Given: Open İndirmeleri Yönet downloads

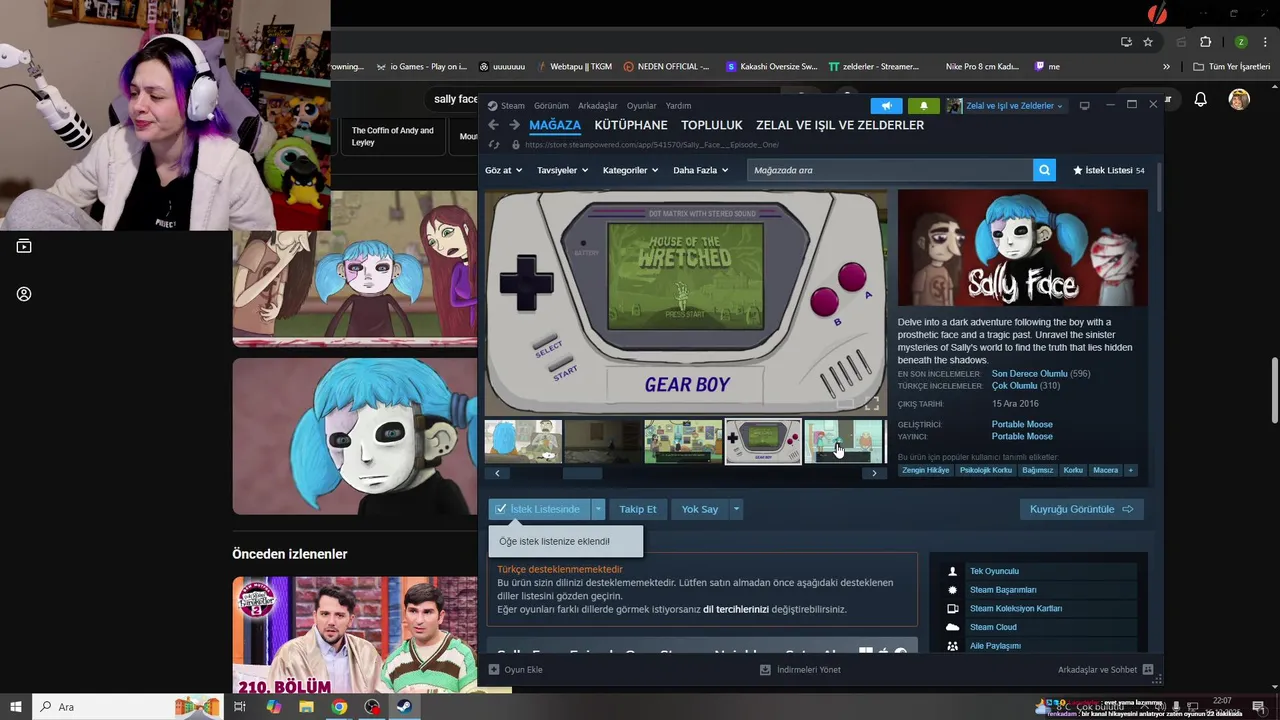Looking at the screenshot, I should (800, 669).
